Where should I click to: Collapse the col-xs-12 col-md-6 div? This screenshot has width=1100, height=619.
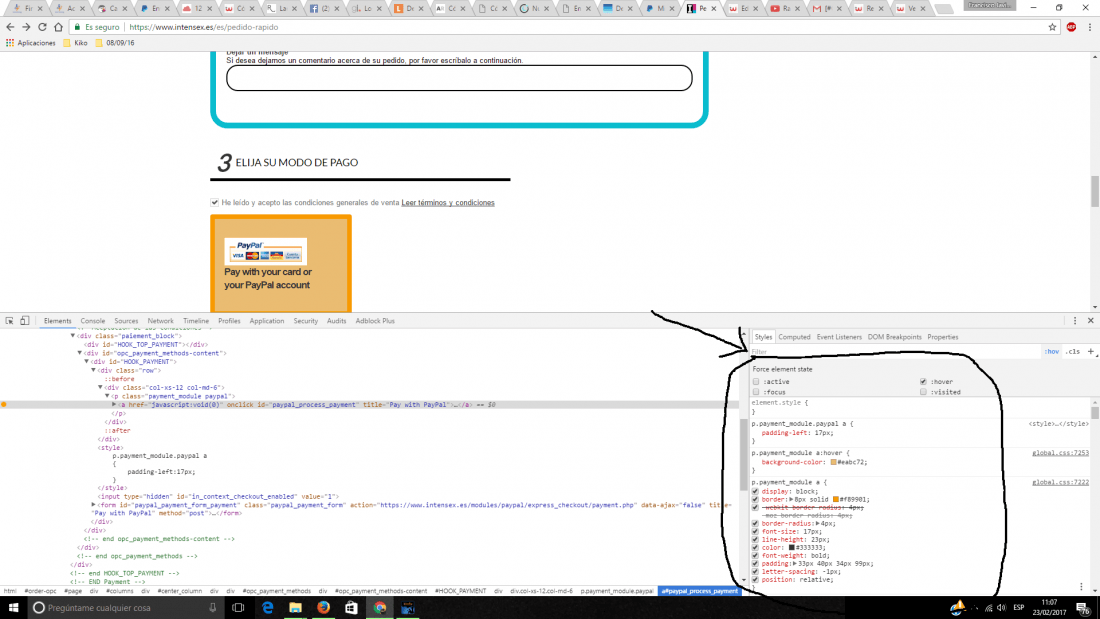coord(100,387)
